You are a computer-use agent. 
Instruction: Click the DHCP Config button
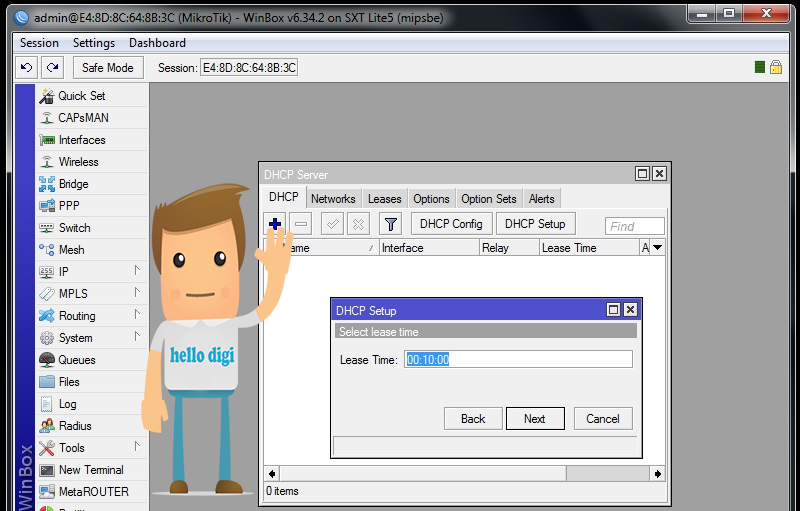click(451, 224)
